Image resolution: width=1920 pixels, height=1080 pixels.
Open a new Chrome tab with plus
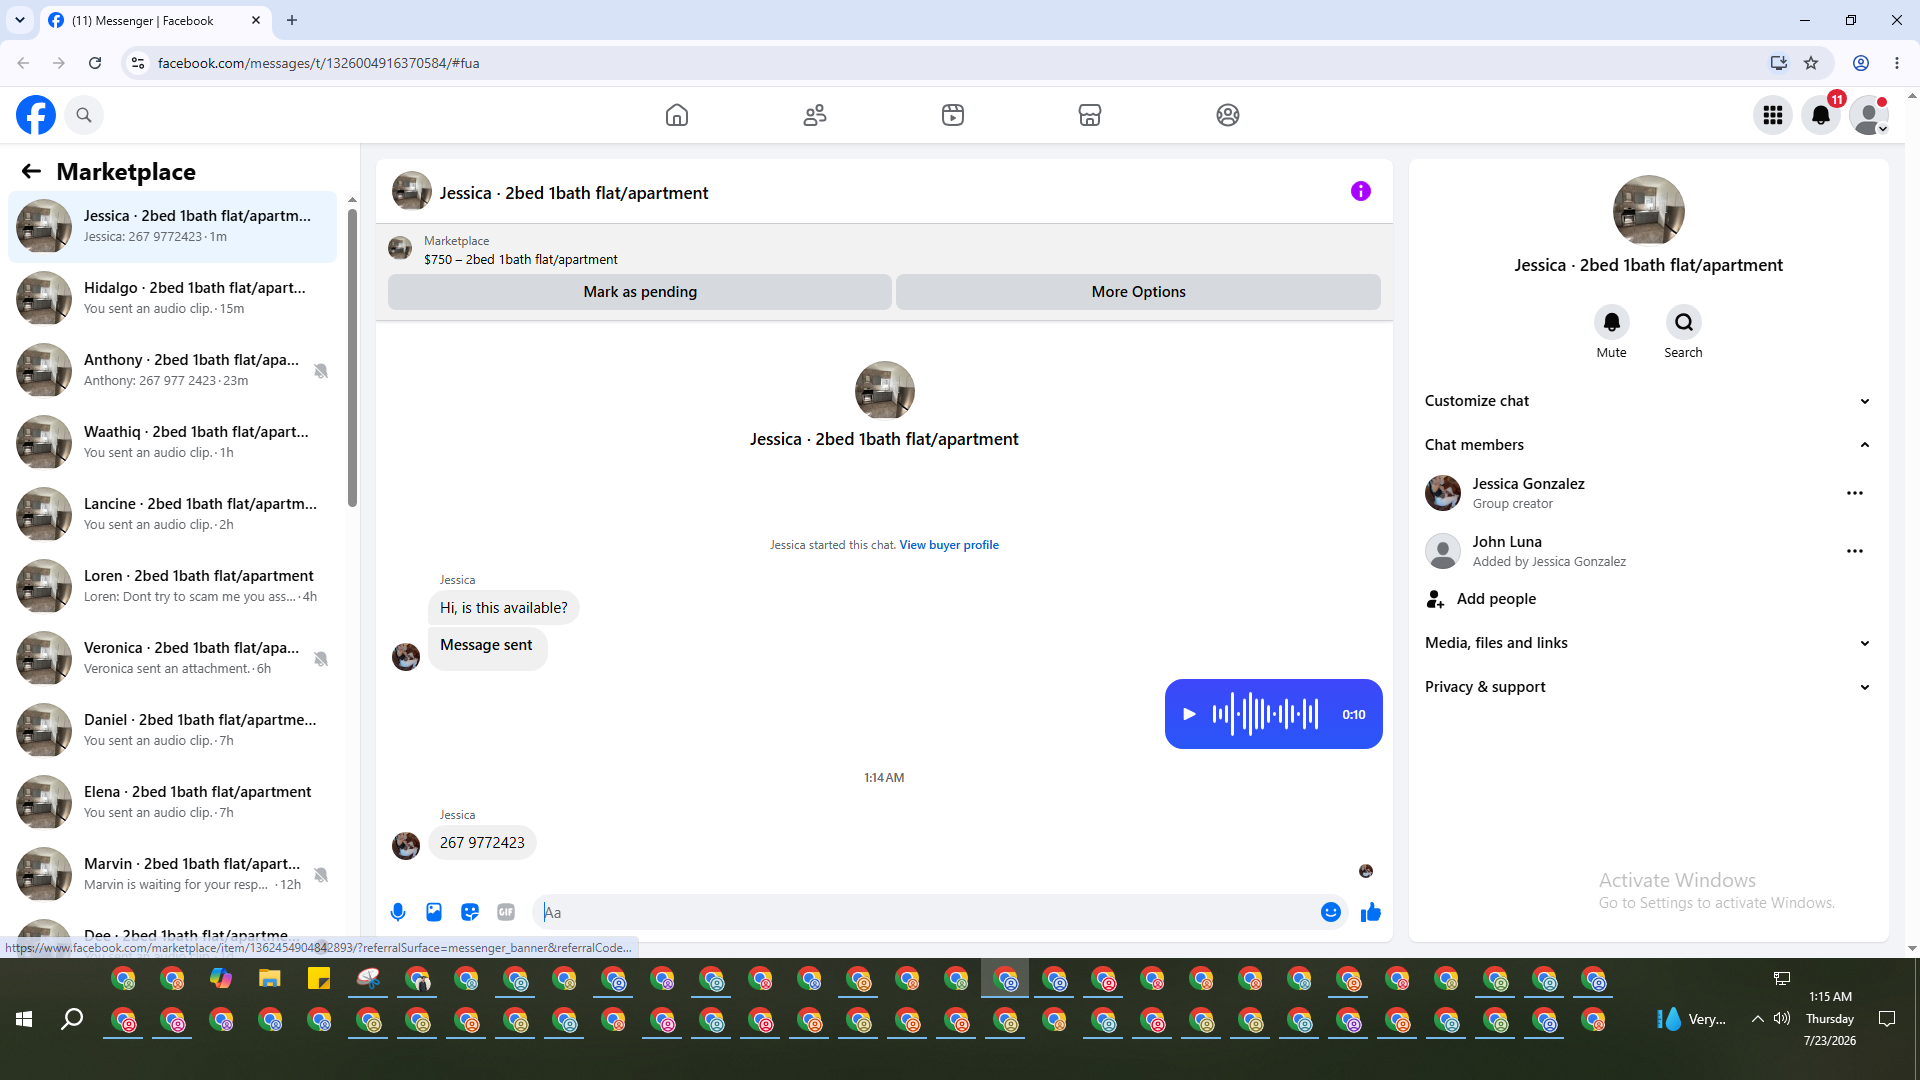click(292, 20)
